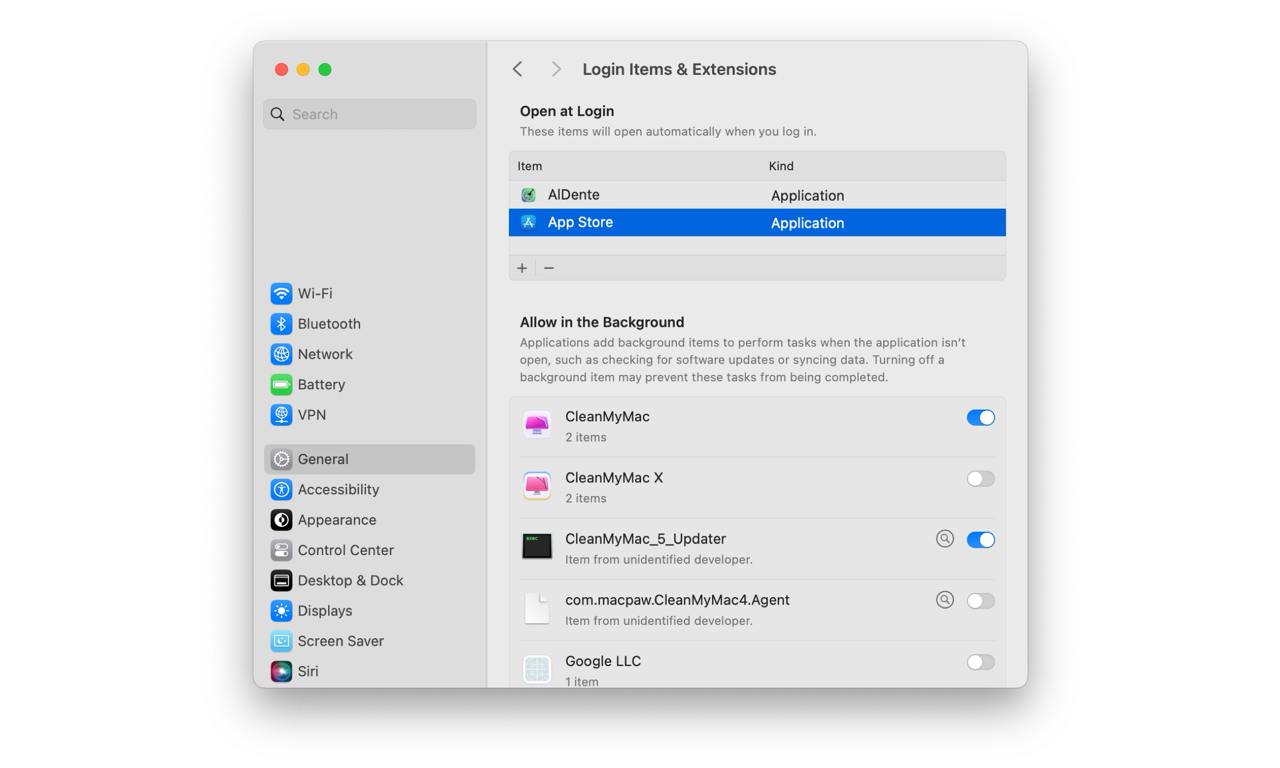The height and width of the screenshot is (768, 1280).
Task: Open Accessibility settings pane
Action: 369,490
